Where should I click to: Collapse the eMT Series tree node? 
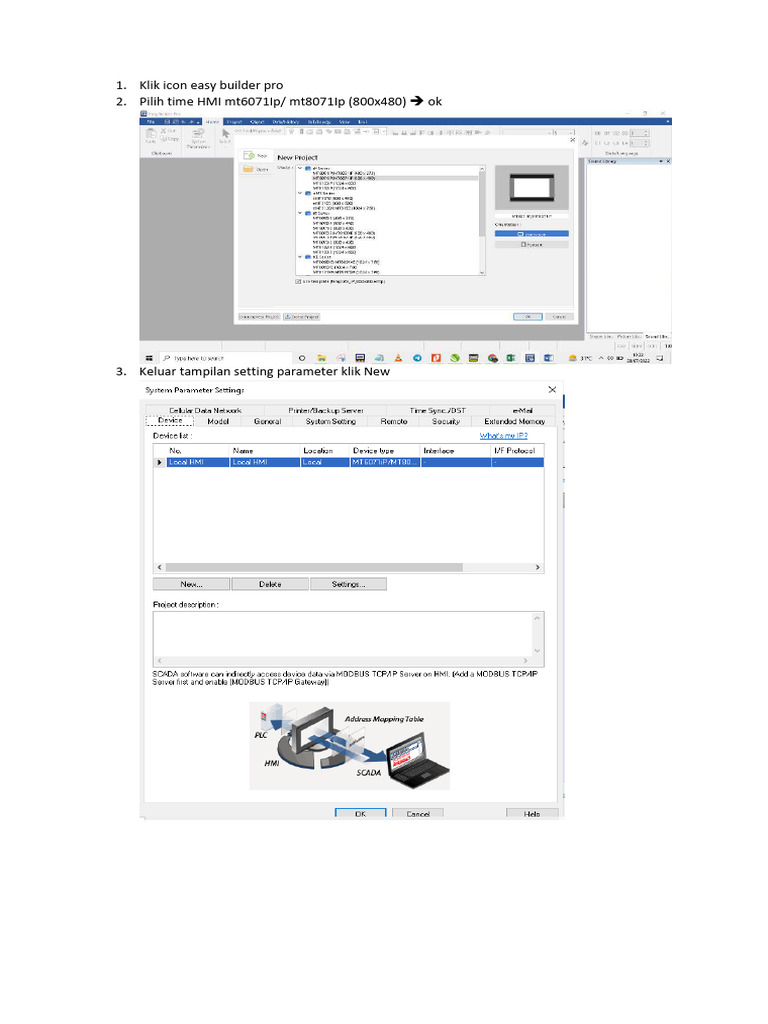tap(300, 193)
